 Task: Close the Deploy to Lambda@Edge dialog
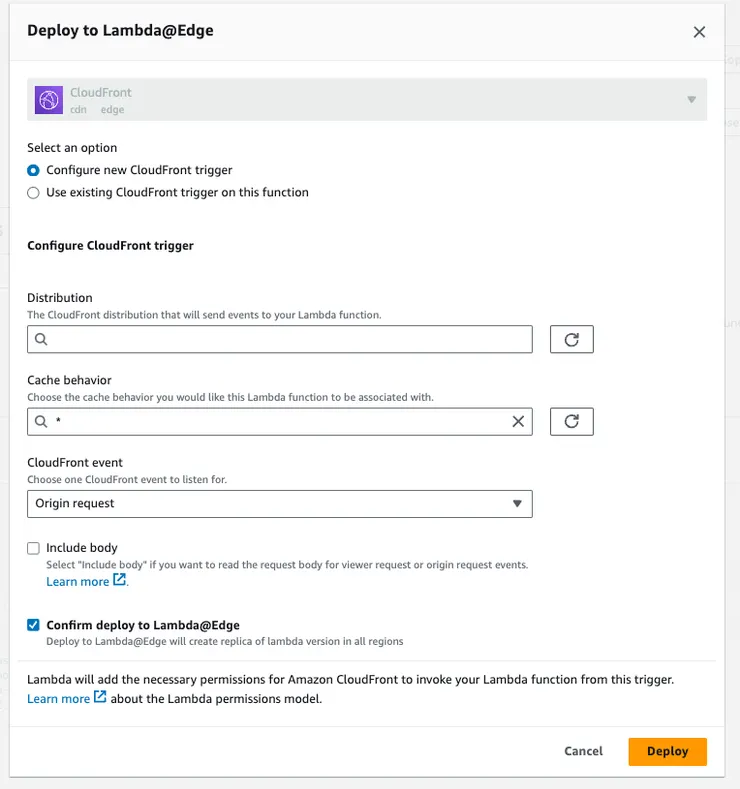(x=699, y=31)
